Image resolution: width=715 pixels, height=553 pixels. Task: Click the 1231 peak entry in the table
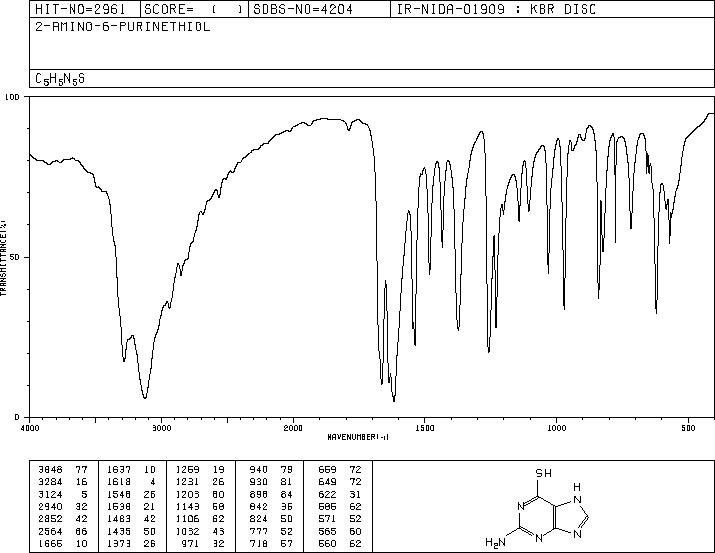pos(200,482)
